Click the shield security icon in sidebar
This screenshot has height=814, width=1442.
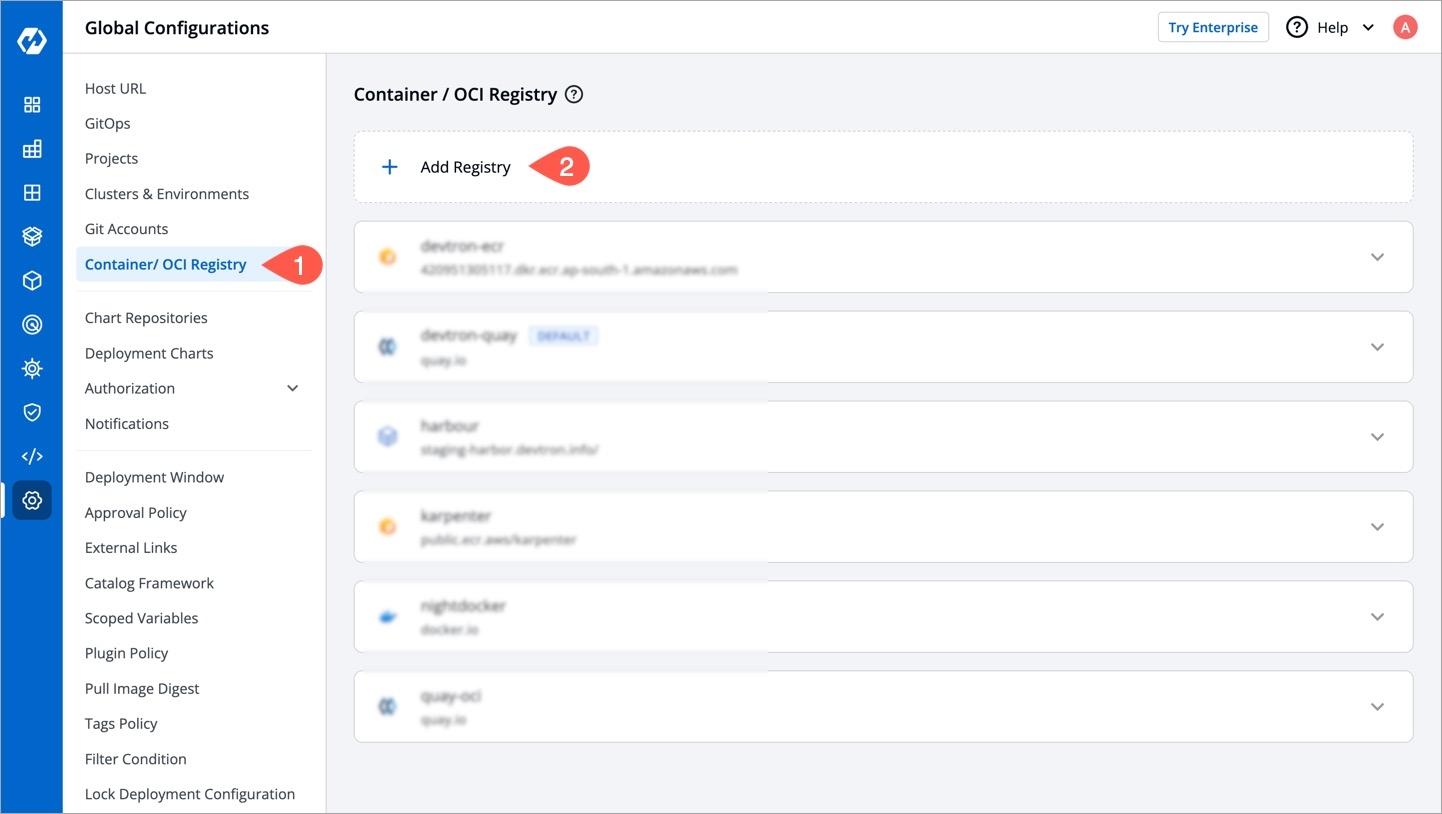32,412
